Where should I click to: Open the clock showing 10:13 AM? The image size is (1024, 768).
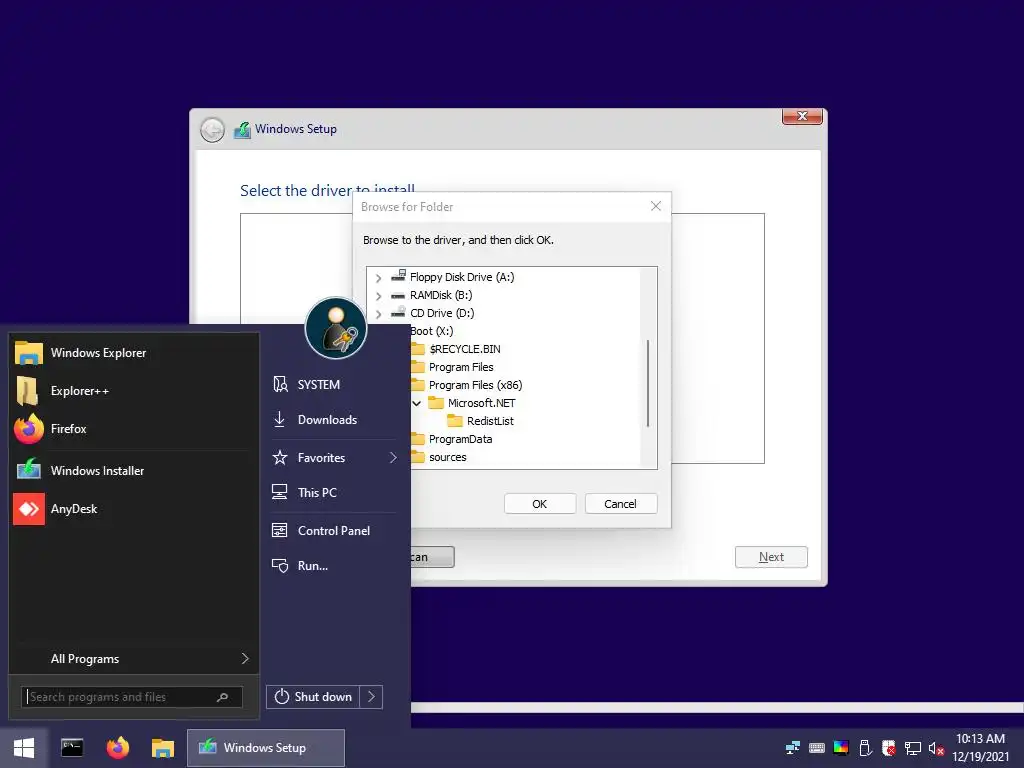980,748
